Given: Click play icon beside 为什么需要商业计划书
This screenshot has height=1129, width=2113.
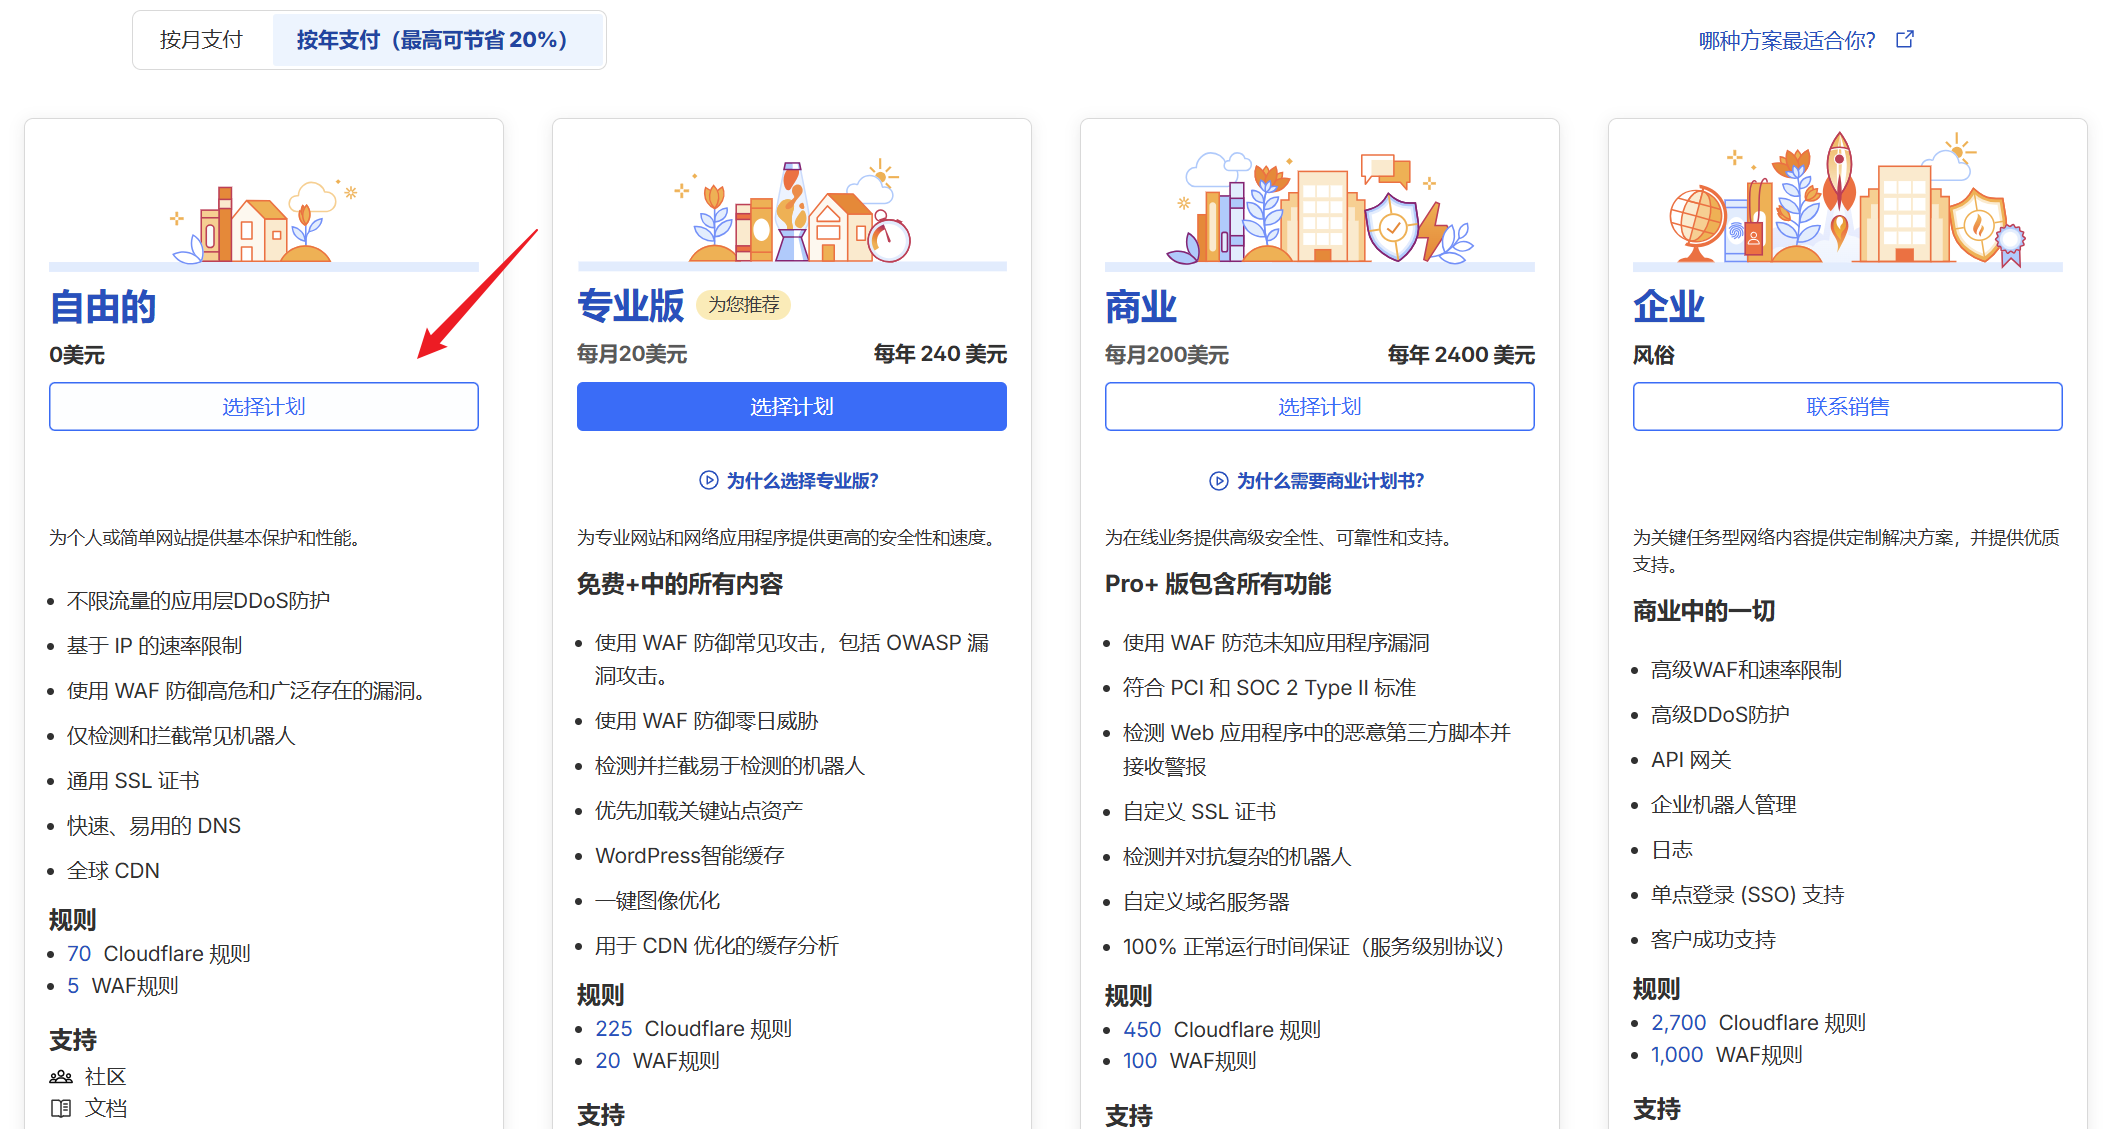Looking at the screenshot, I should click(1218, 481).
